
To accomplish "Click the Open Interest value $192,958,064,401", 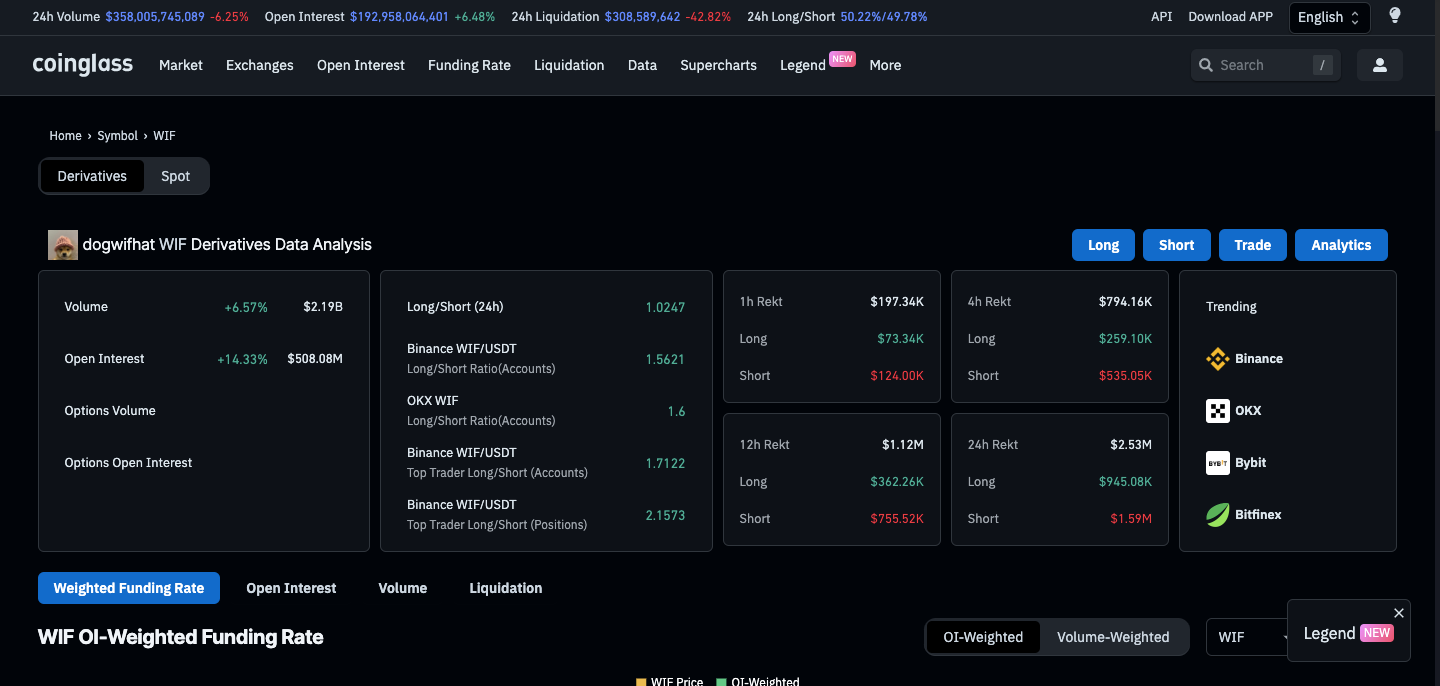I will pyautogui.click(x=399, y=17).
